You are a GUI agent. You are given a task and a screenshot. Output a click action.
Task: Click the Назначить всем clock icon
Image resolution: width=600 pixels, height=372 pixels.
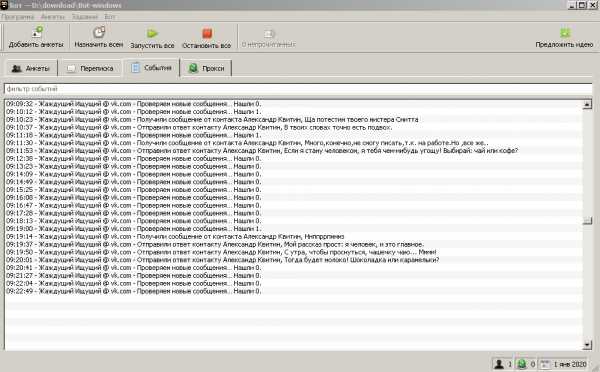[x=99, y=32]
